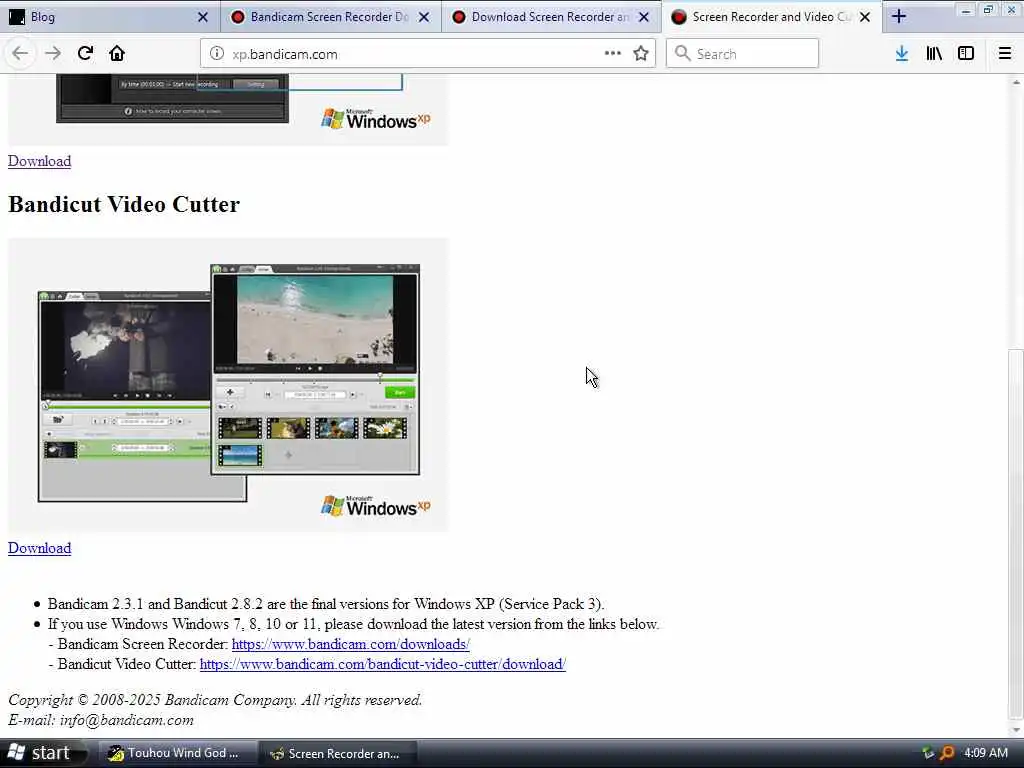Open a new tab with plus
Viewport: 1024px width, 768px height.
pos(899,17)
